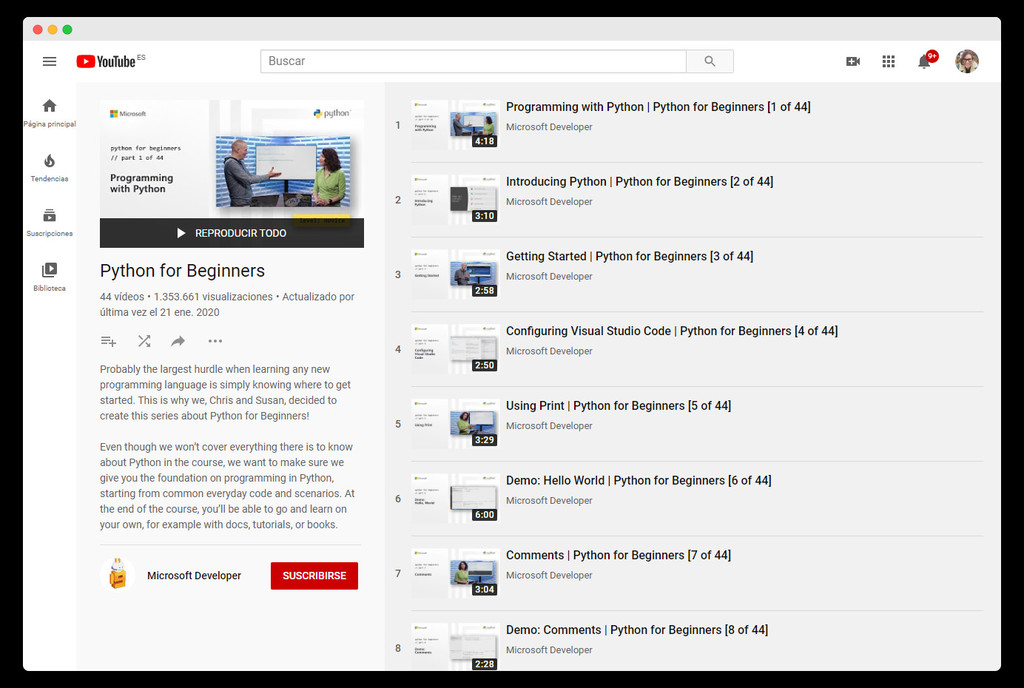Go to Página principal
The image size is (1024, 688).
[x=49, y=110]
